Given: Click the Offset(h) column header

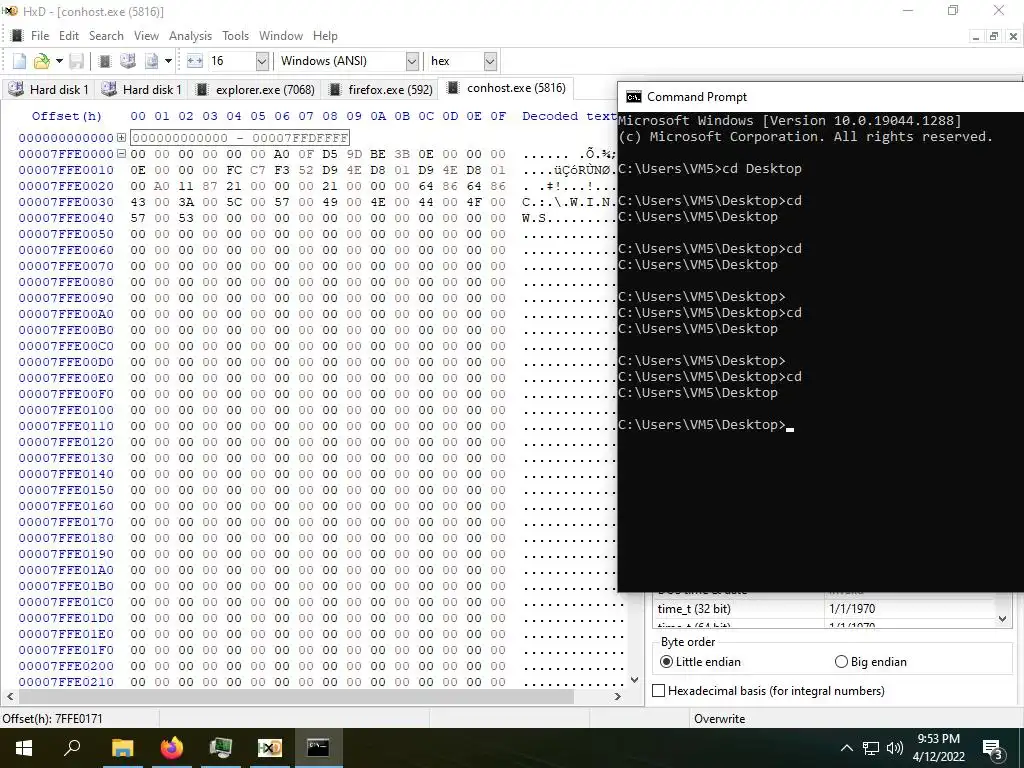Looking at the screenshot, I should (x=67, y=116).
